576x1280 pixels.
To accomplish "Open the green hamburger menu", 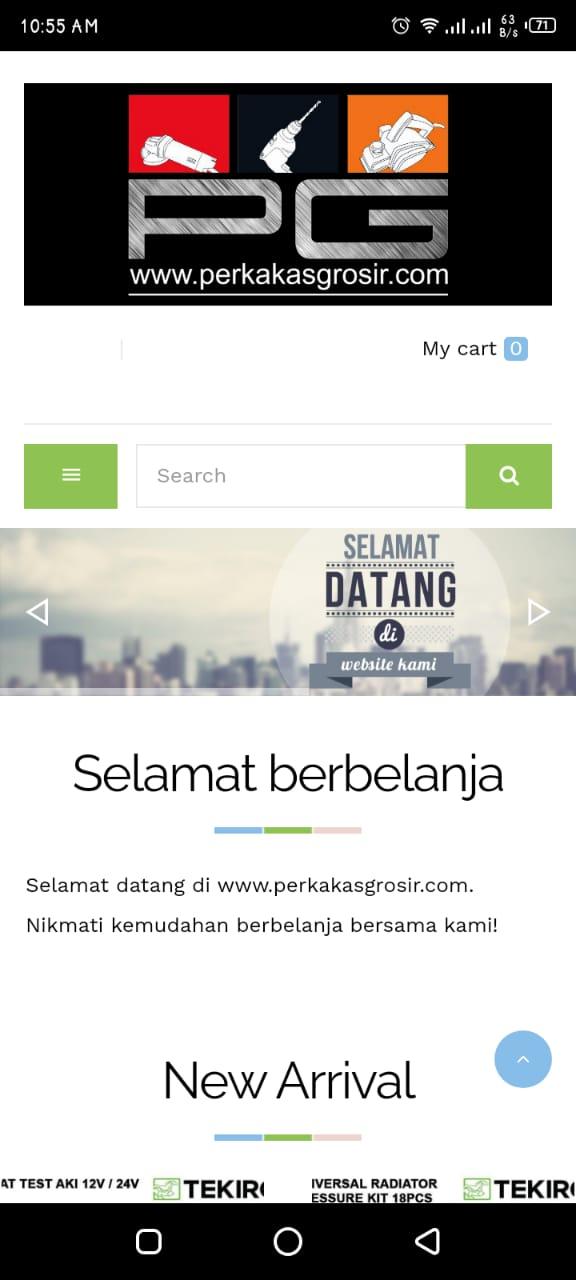I will (70, 476).
